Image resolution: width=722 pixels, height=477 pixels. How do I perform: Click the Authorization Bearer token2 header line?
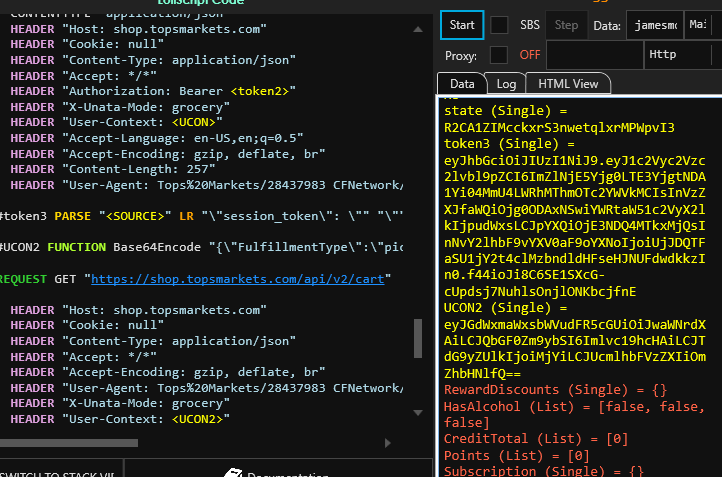click(153, 91)
